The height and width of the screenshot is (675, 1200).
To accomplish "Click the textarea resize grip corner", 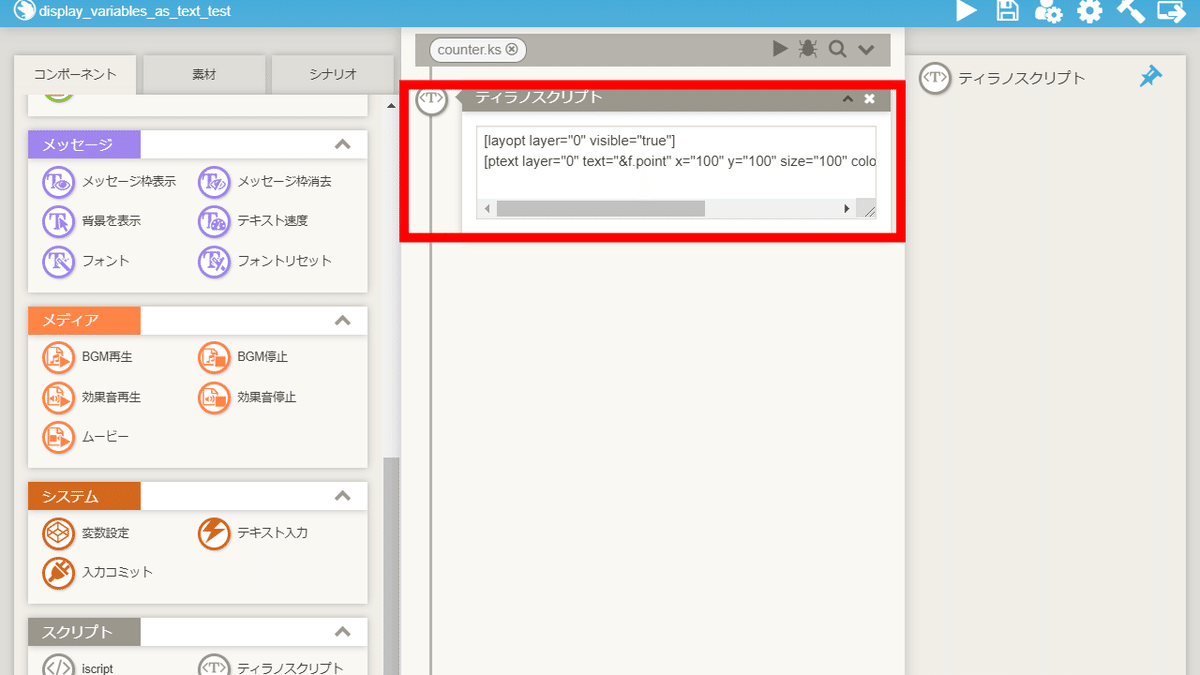I will coord(868,210).
